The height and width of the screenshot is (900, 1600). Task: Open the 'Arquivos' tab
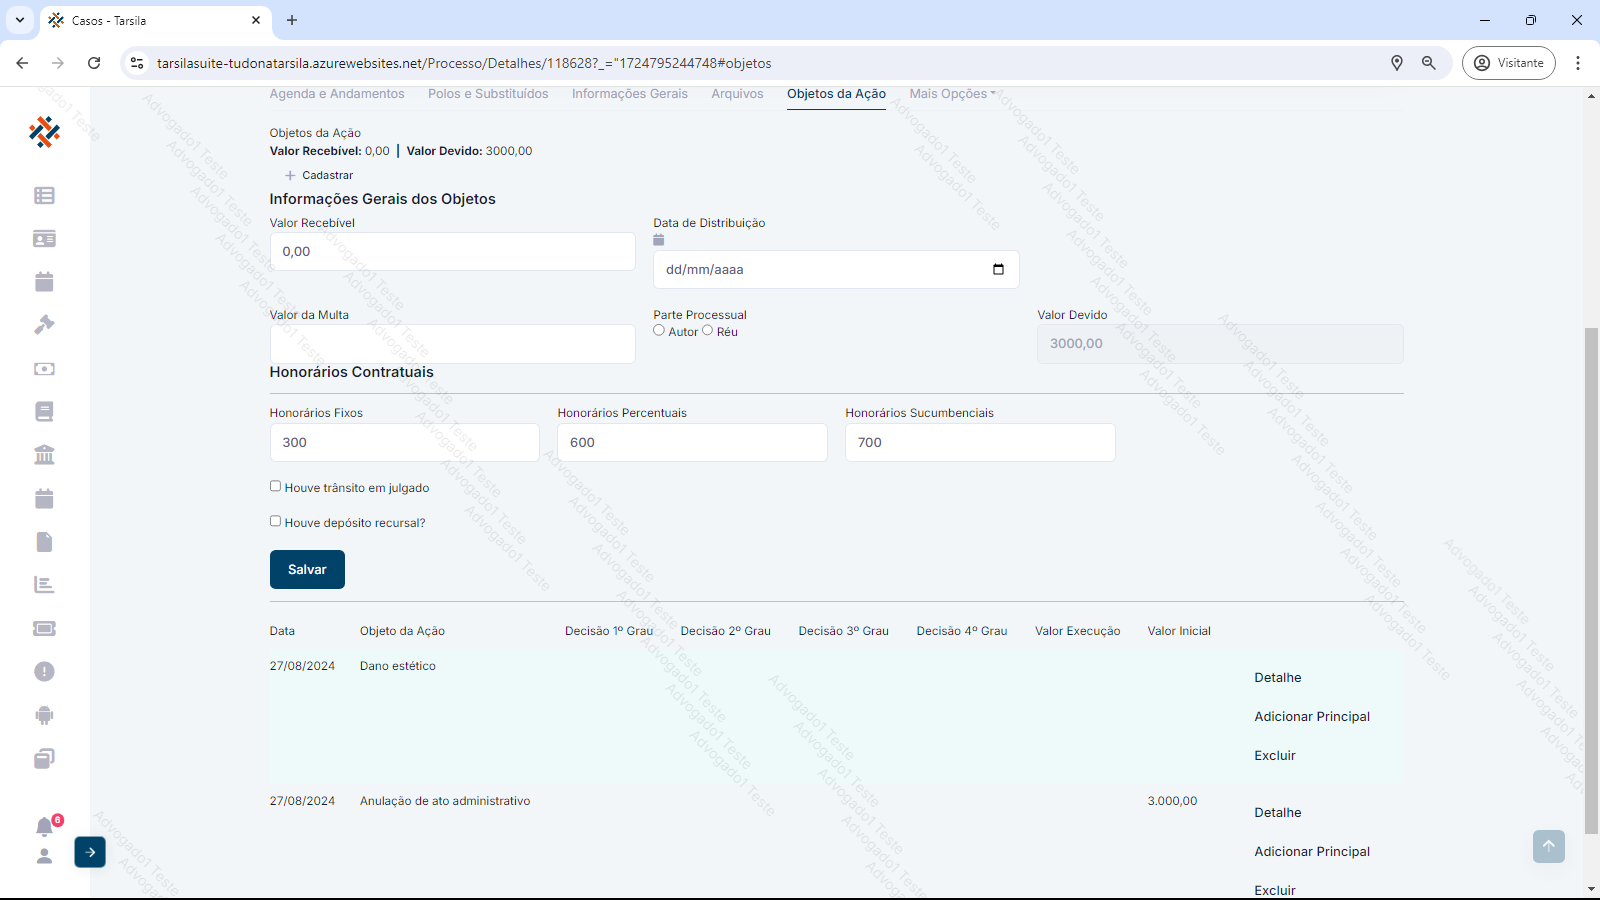tap(737, 94)
